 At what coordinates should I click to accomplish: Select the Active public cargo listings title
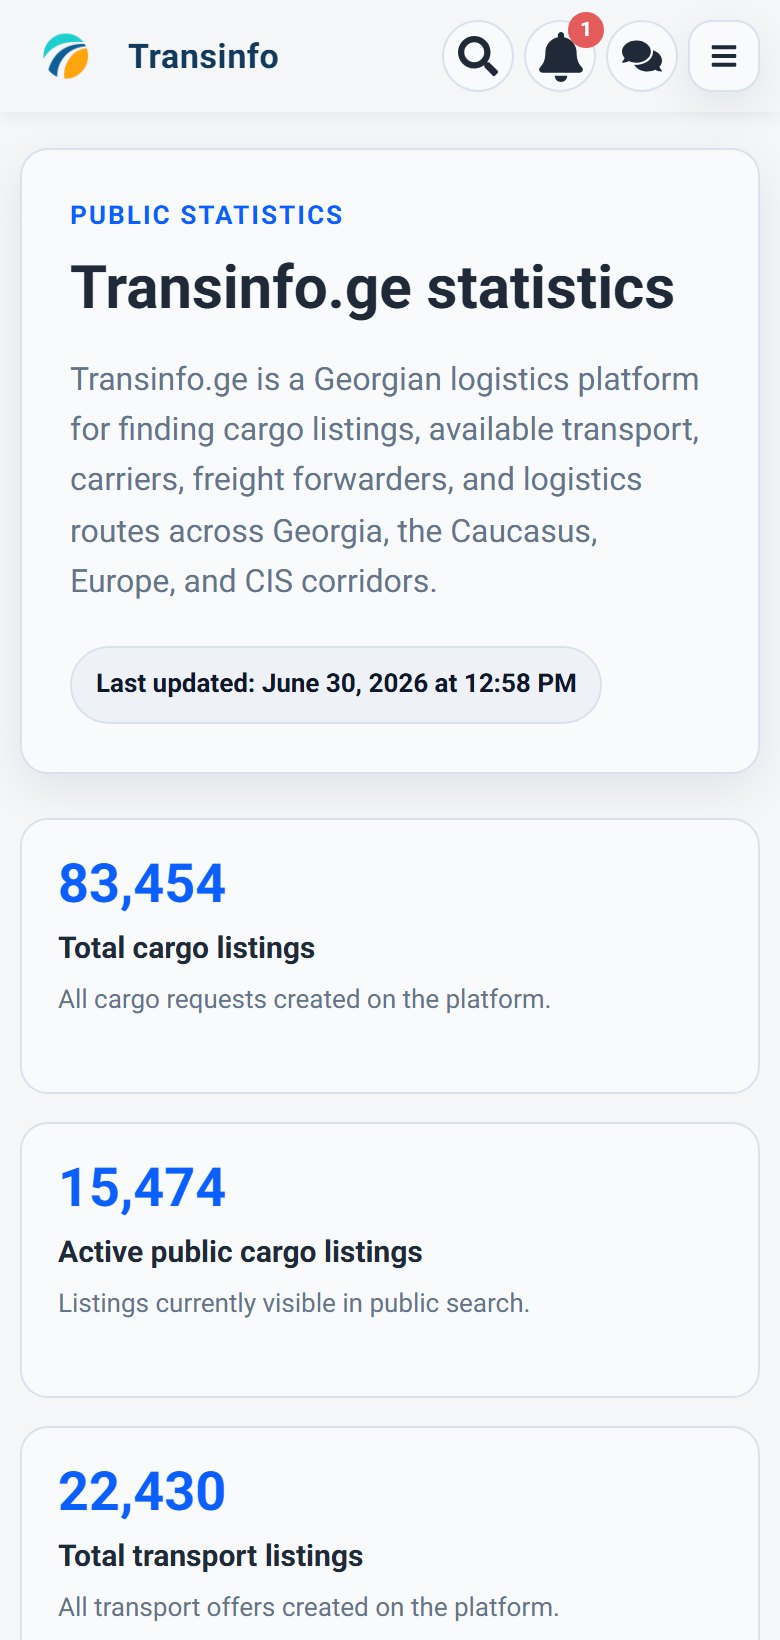(x=241, y=1252)
